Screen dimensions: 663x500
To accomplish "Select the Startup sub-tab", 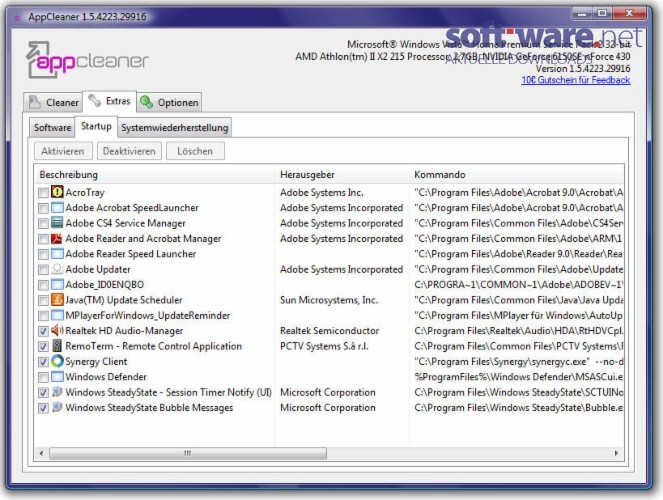I will pos(96,126).
